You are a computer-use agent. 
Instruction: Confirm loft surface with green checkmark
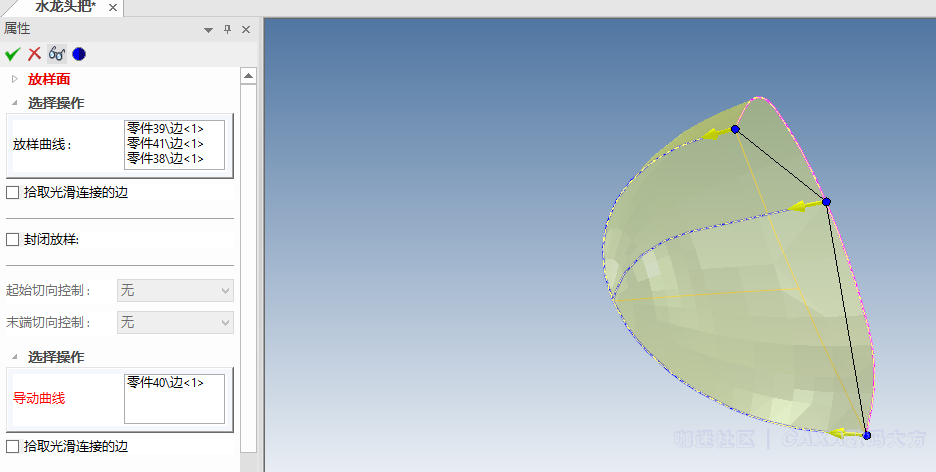pos(12,54)
